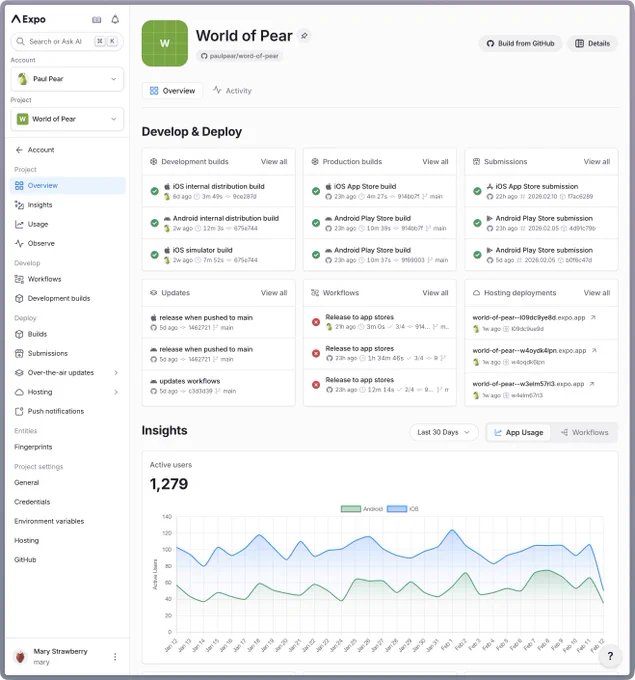Screen dimensions: 635x680
Task: Open the iOS App Store build row
Action: point(380,191)
